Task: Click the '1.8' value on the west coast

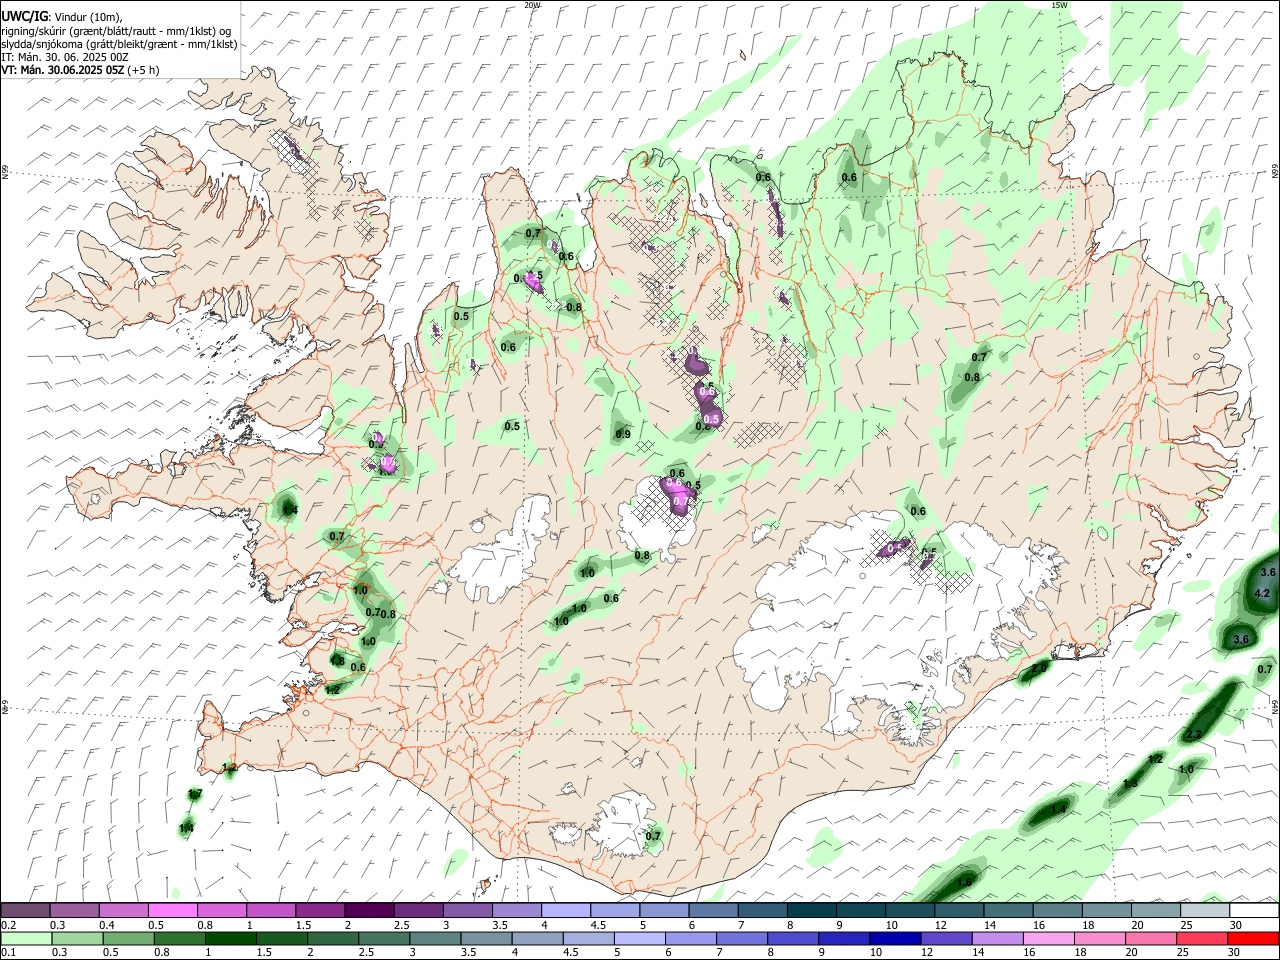Action: pos(337,661)
